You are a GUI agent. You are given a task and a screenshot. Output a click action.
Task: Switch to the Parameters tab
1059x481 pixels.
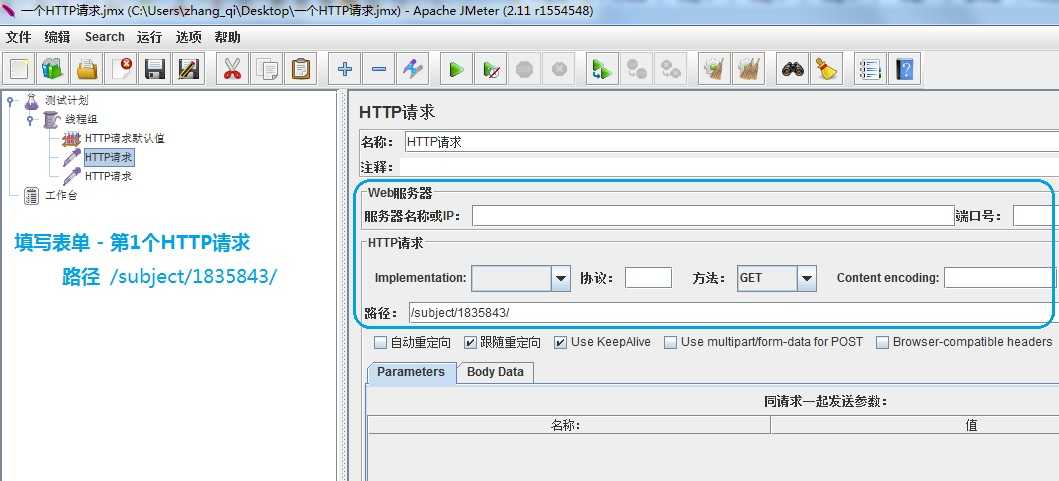tap(411, 372)
